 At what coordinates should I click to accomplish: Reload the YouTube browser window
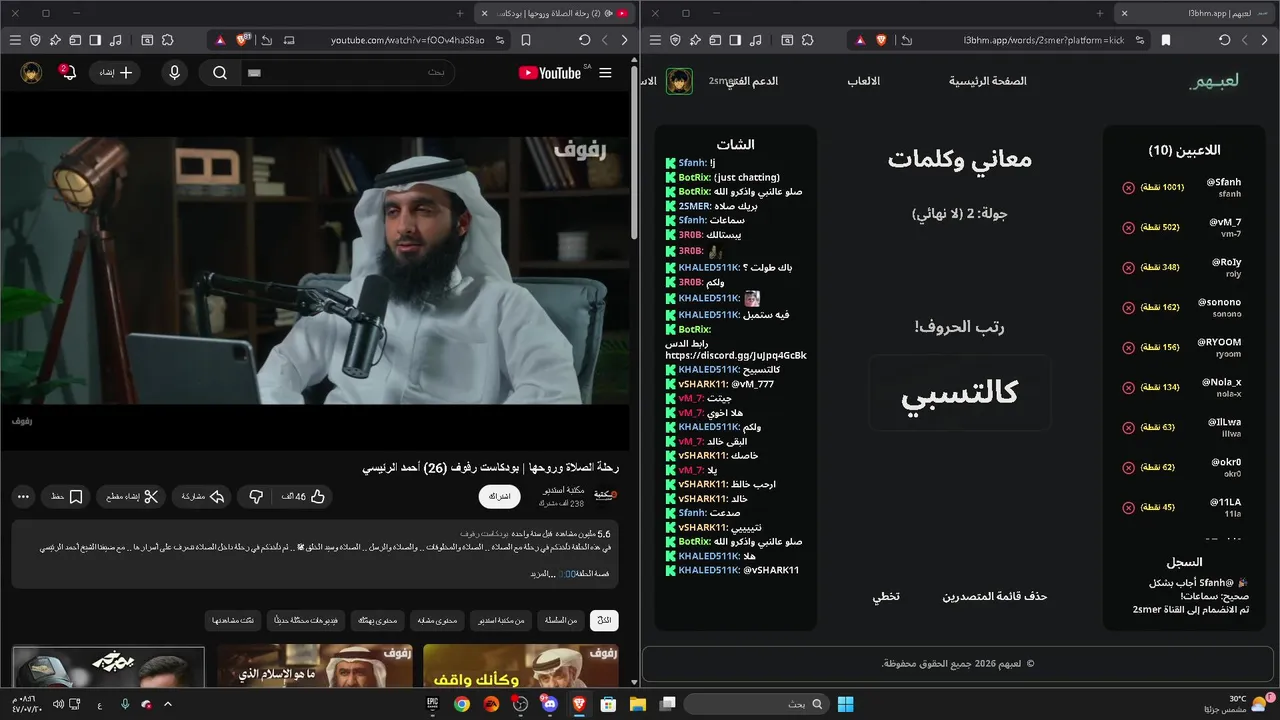point(585,40)
